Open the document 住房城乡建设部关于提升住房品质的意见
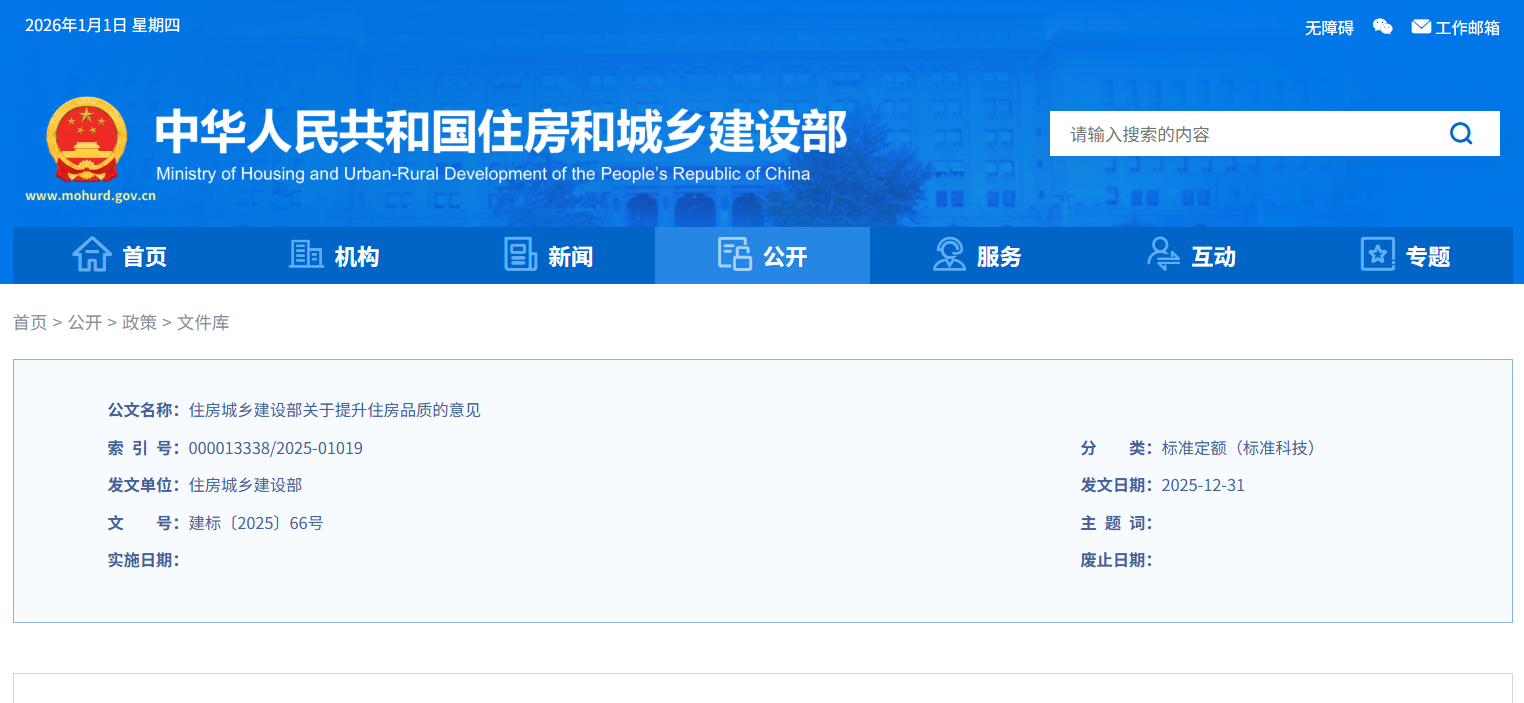The width and height of the screenshot is (1524, 703). 334,410
